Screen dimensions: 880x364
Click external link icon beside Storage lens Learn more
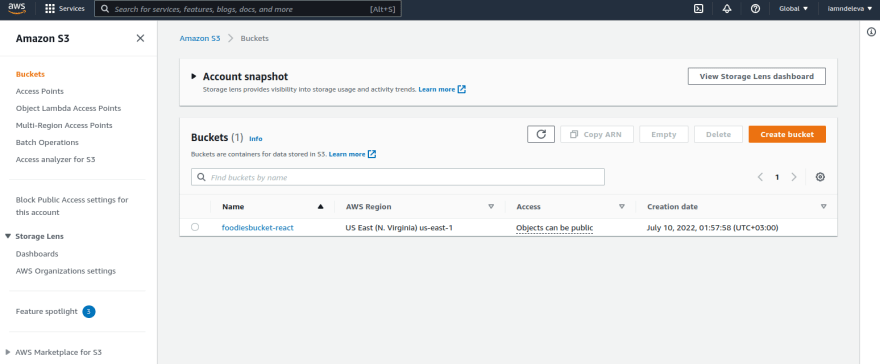462,89
